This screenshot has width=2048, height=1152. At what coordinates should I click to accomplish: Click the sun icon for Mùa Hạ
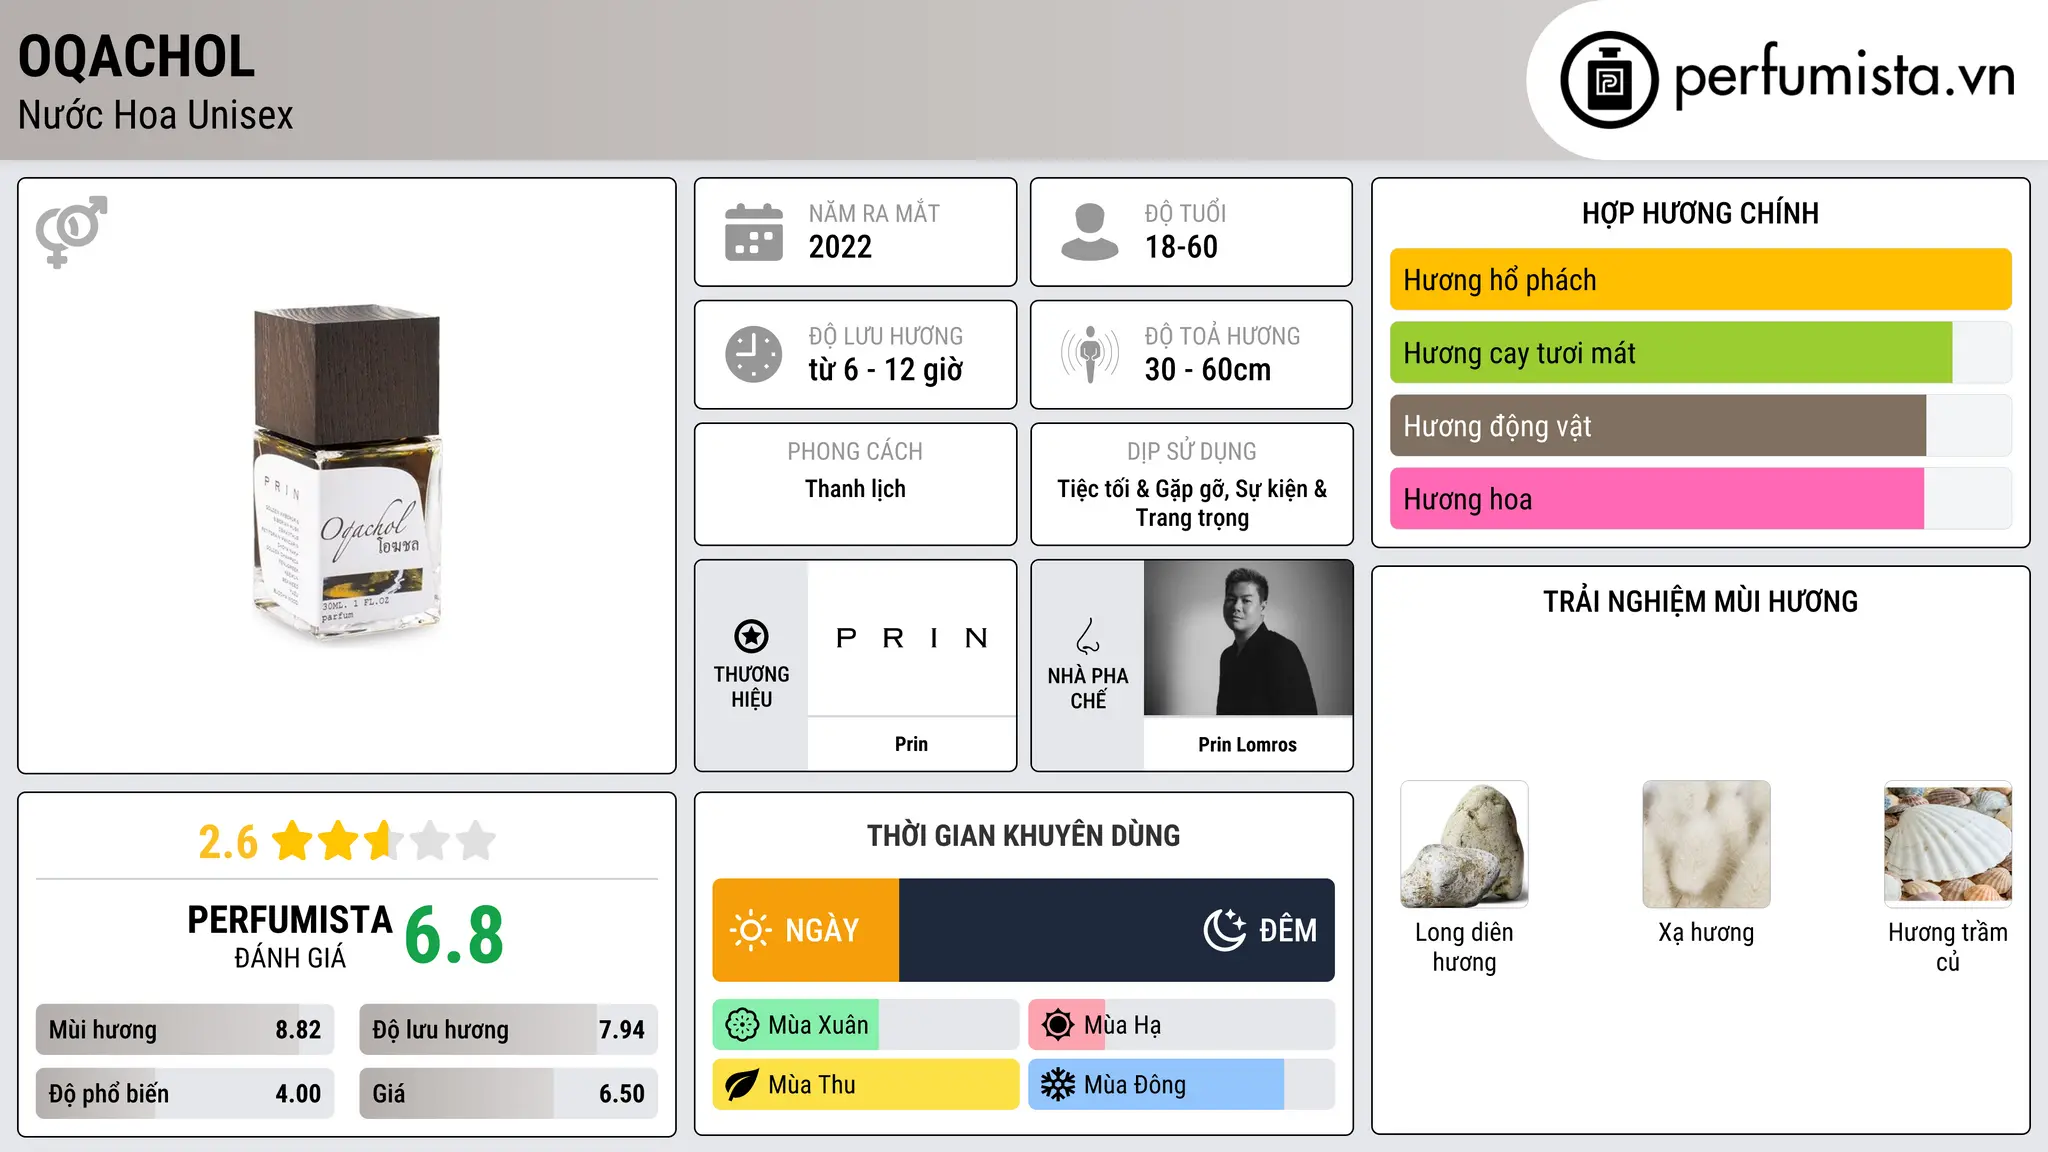[x=1058, y=1025]
